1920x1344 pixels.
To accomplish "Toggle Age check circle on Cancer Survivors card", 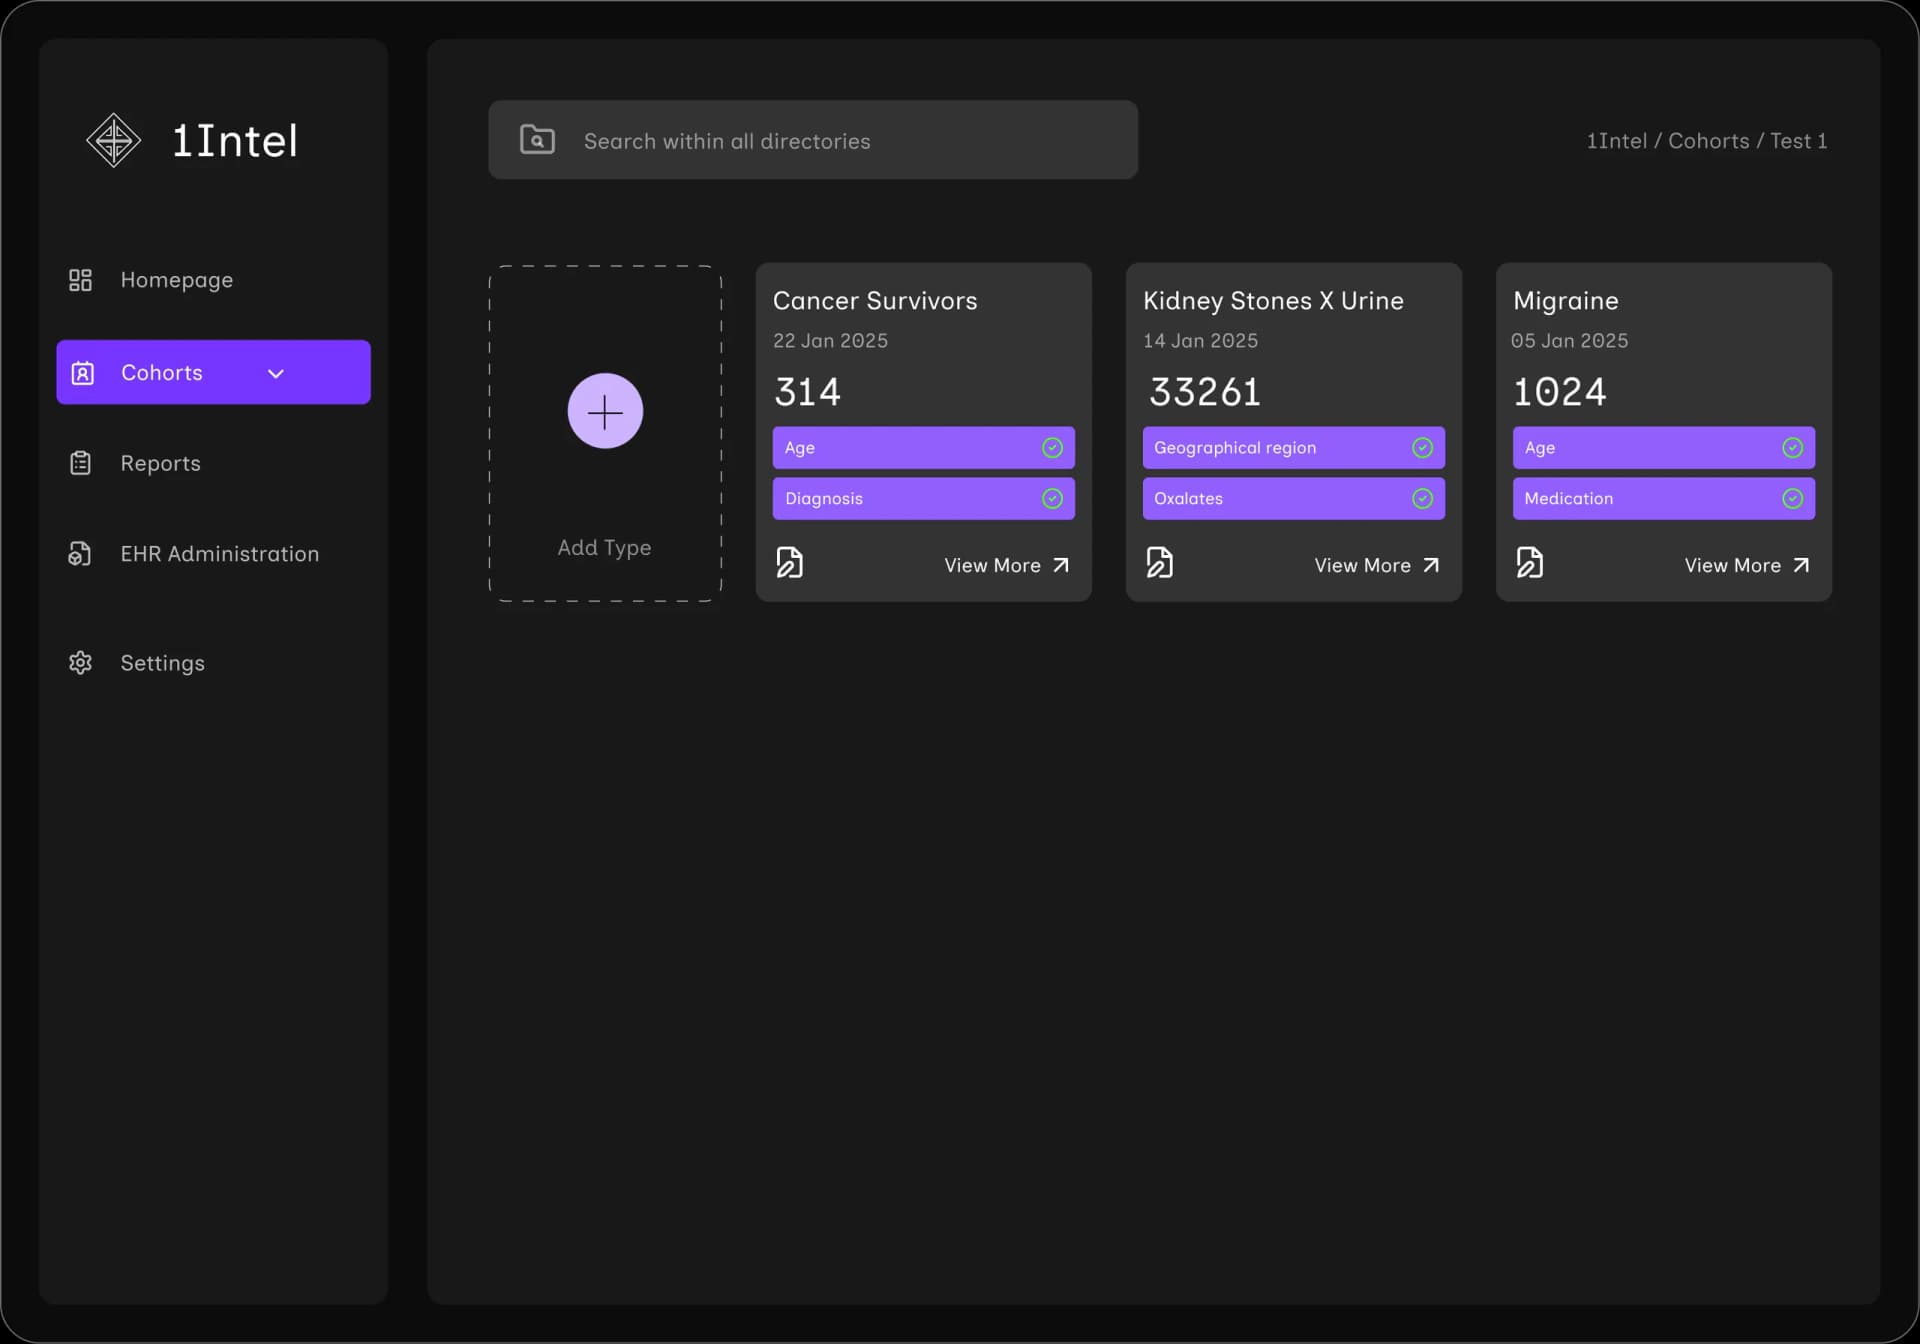I will tap(1052, 448).
